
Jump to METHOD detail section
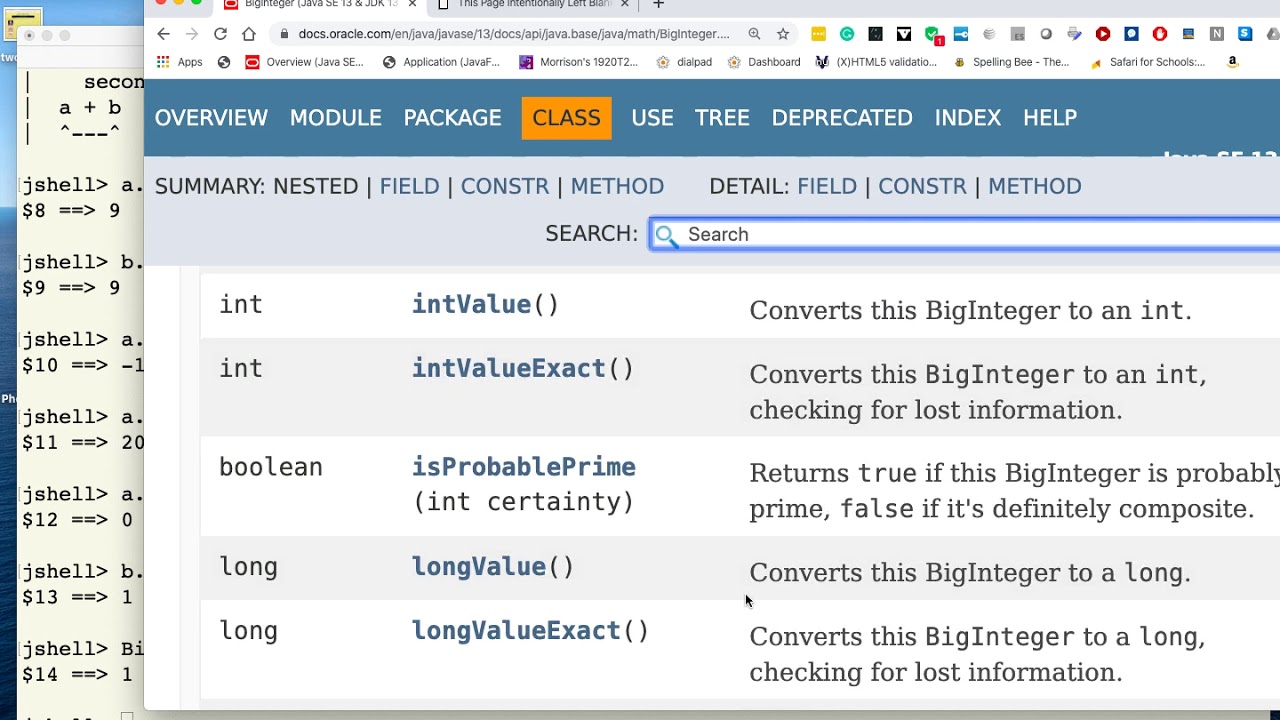[1034, 186]
